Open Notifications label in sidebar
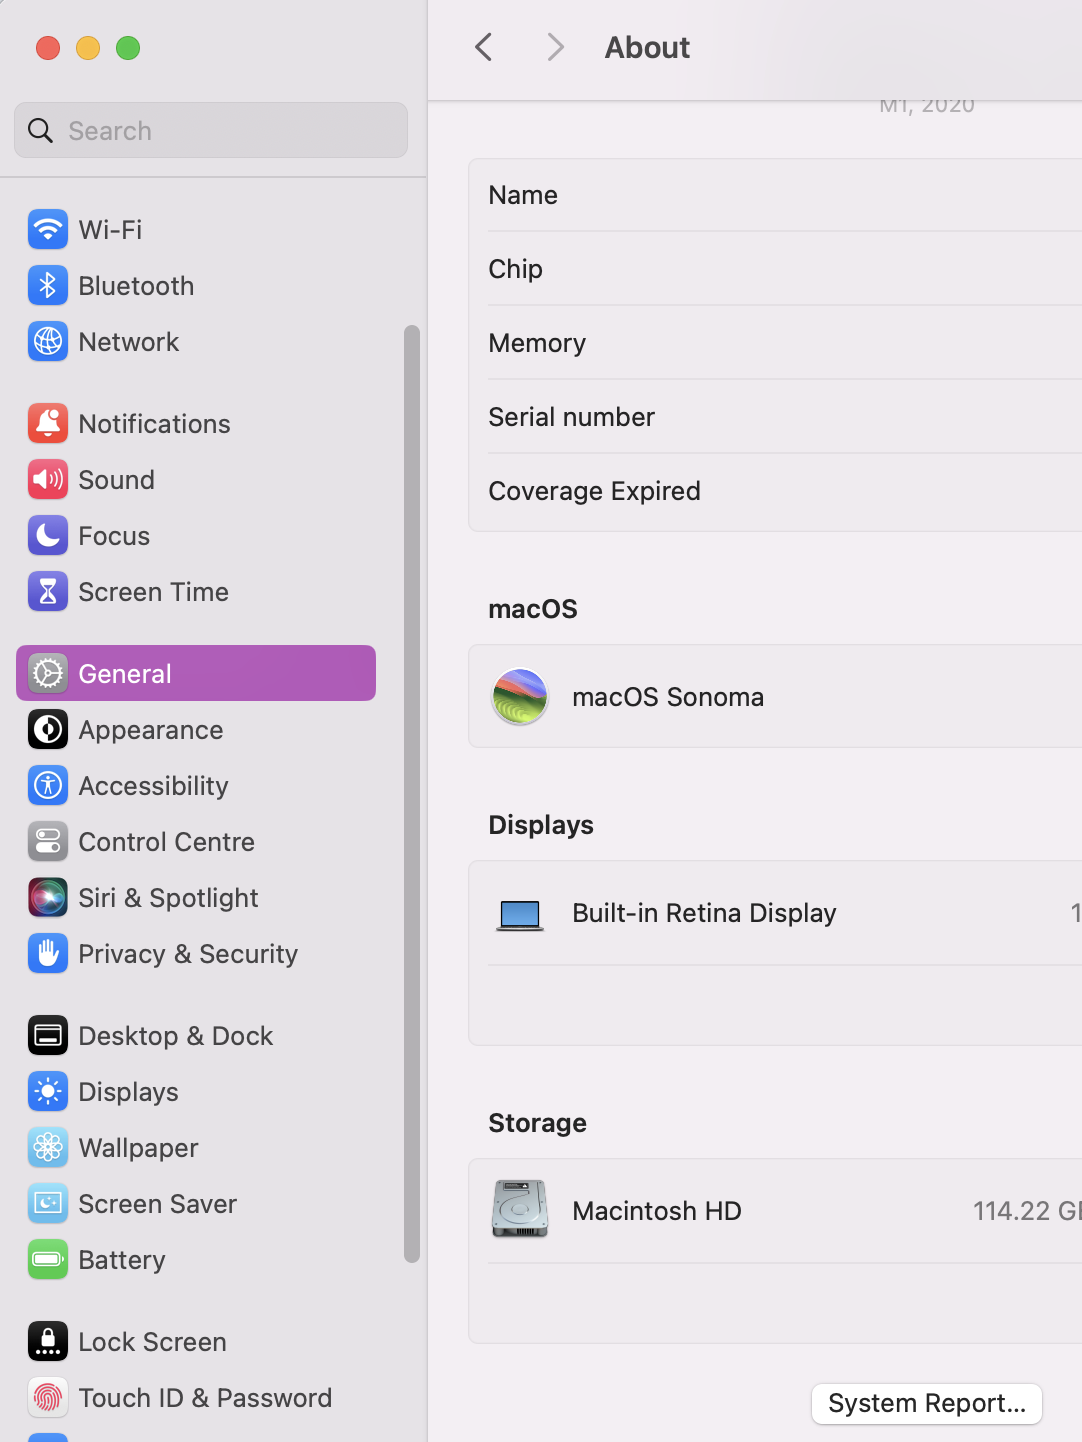Screen dimensions: 1082x1442 tap(155, 424)
